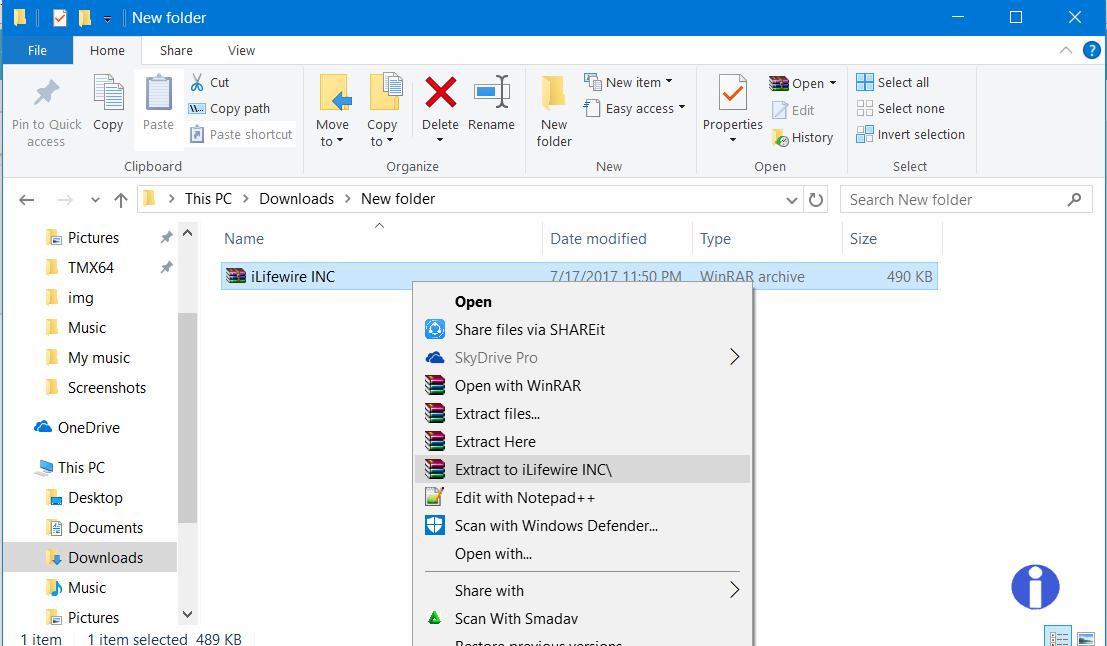Viewport: 1107px width, 646px height.
Task: Click the Copy ribbon icon
Action: click(x=108, y=103)
